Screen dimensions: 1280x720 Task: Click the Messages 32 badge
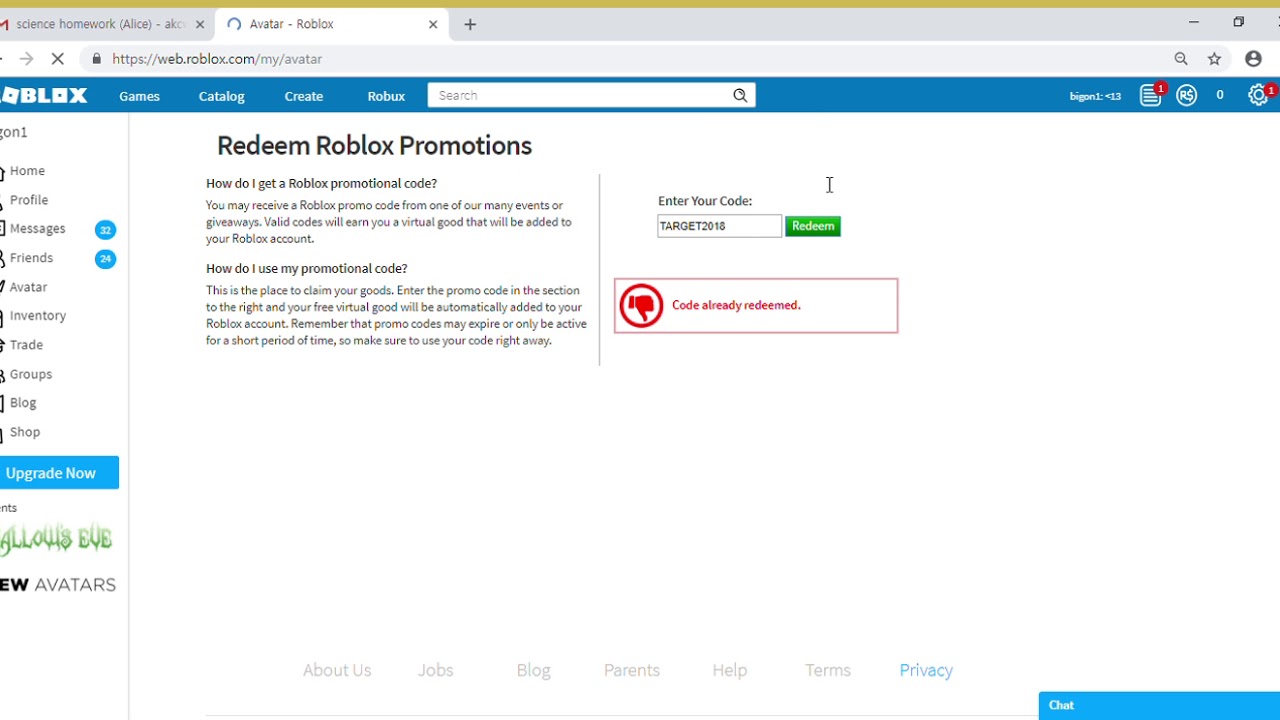pyautogui.click(x=105, y=230)
